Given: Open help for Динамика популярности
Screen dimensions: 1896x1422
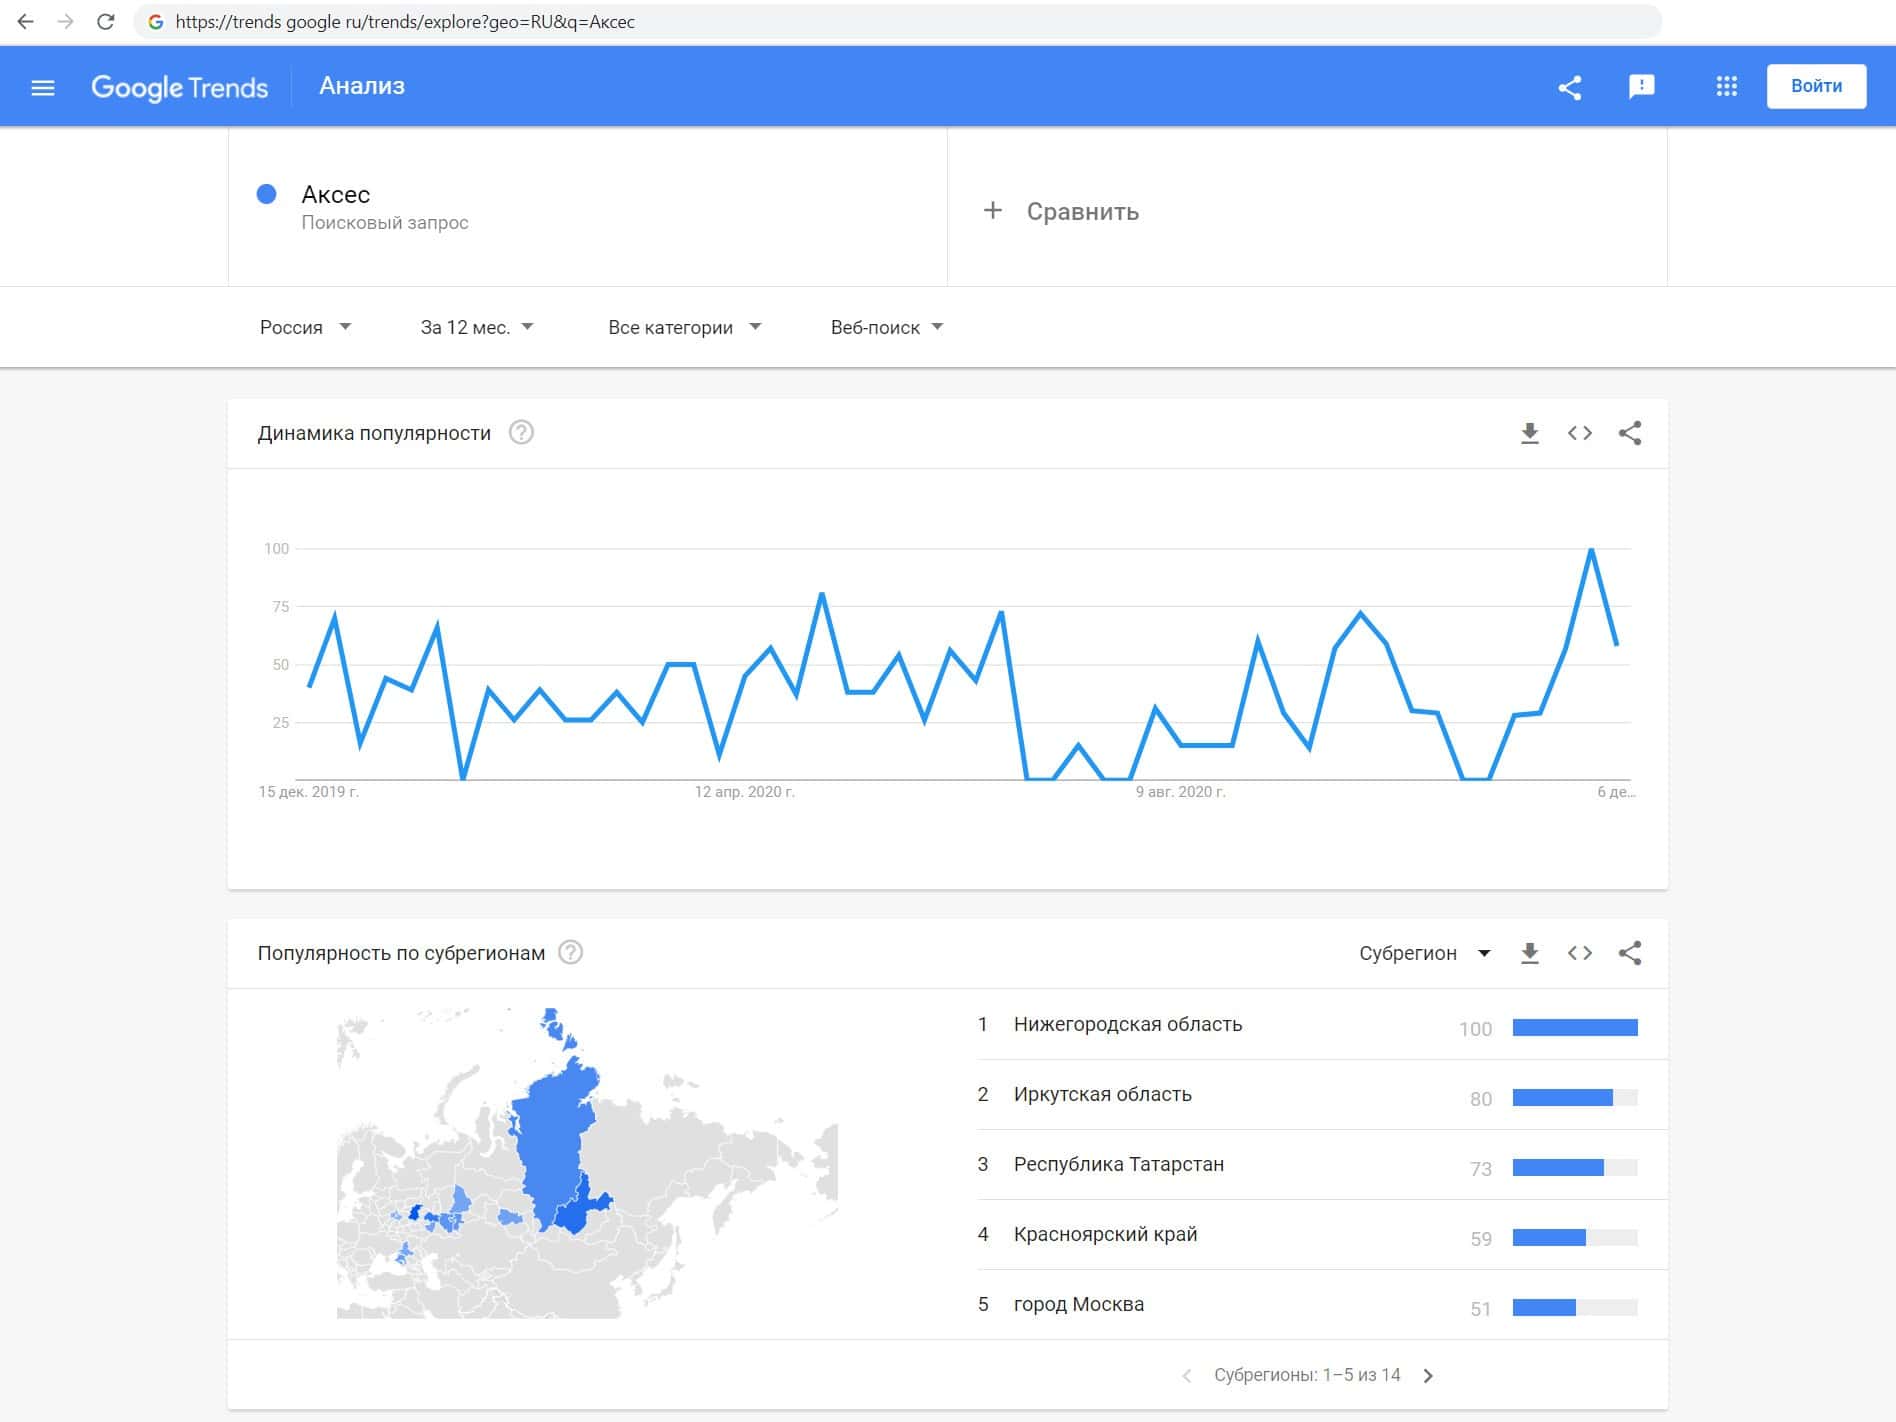Looking at the screenshot, I should pyautogui.click(x=521, y=433).
